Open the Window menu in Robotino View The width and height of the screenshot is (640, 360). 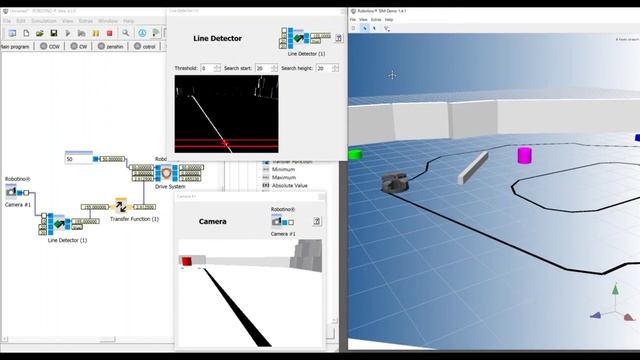click(108, 21)
